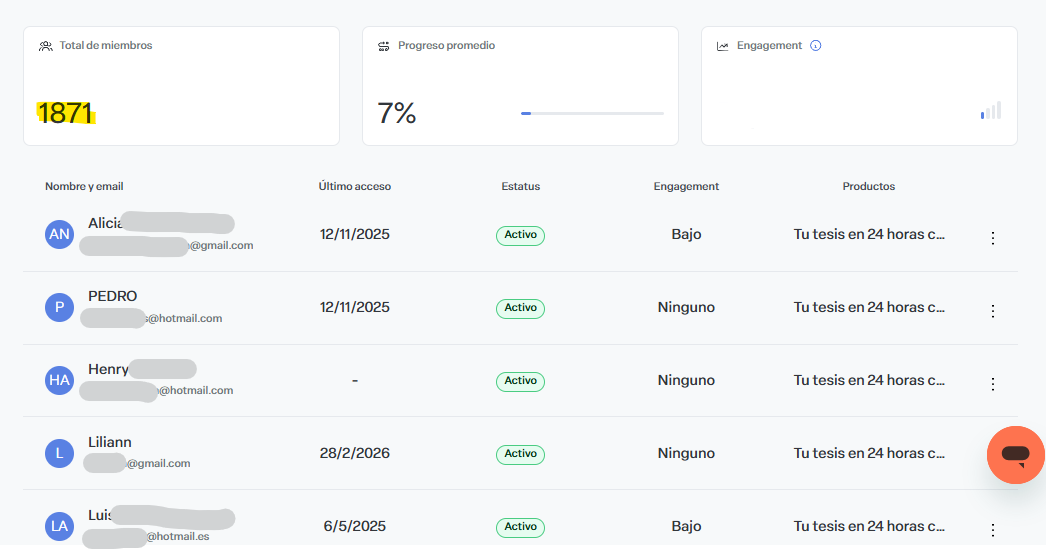Click the Tu tesis product in Luis's row

(869, 526)
